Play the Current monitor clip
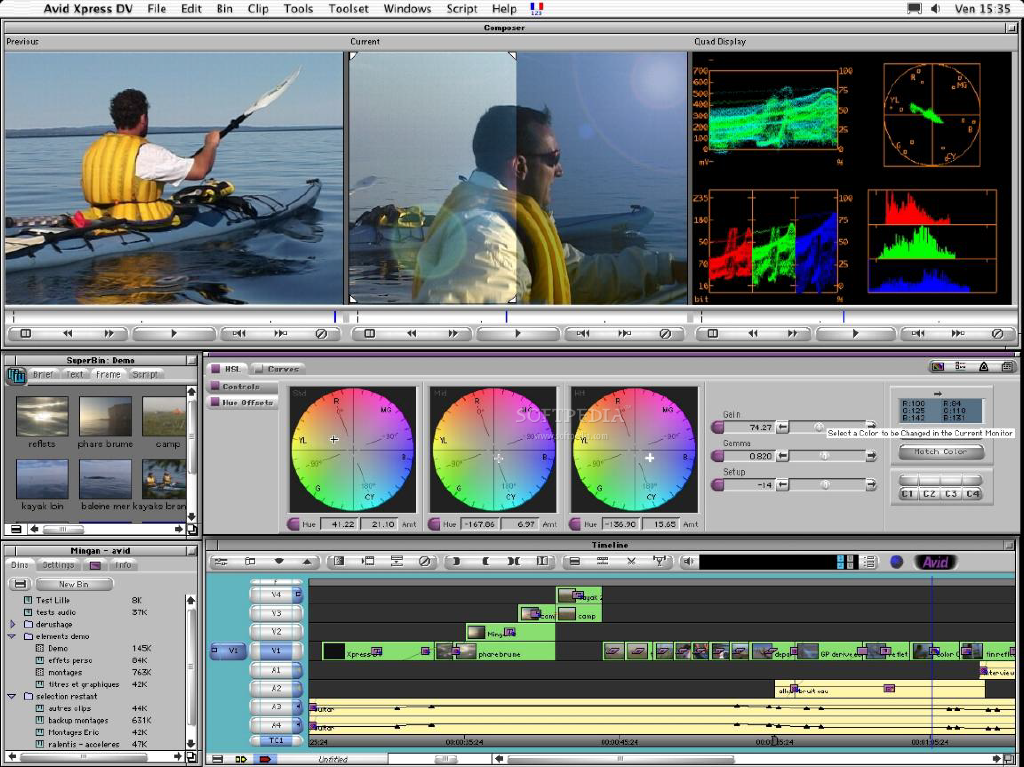Screen dimensions: 1024x767 [x=517, y=334]
